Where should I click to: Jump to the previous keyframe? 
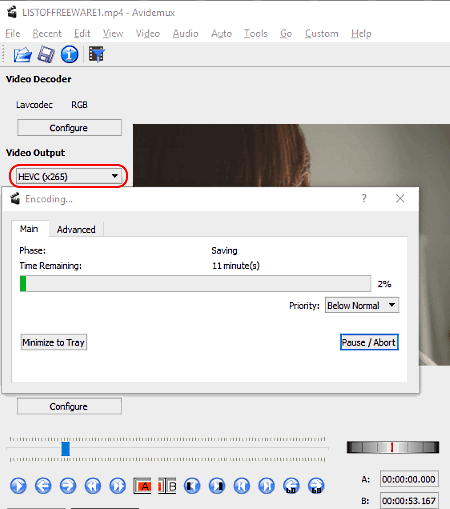[93, 486]
